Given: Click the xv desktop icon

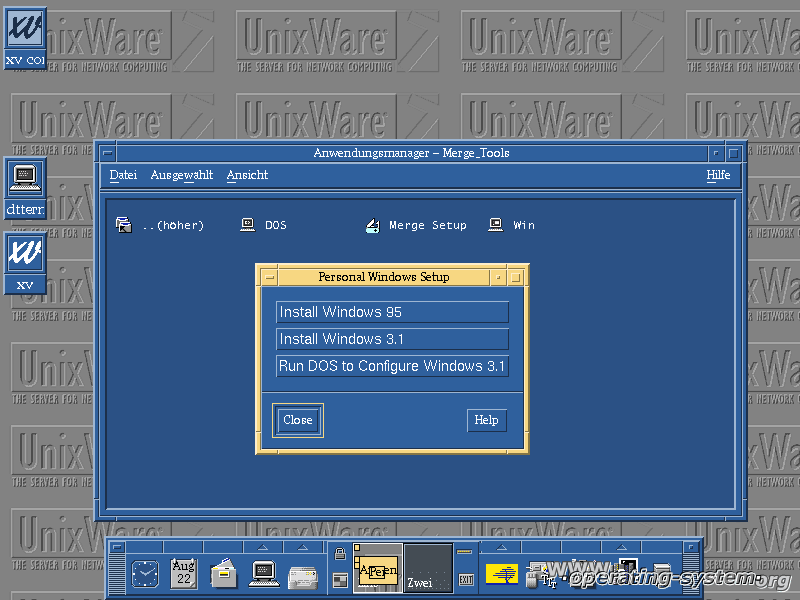Looking at the screenshot, I should [25, 263].
